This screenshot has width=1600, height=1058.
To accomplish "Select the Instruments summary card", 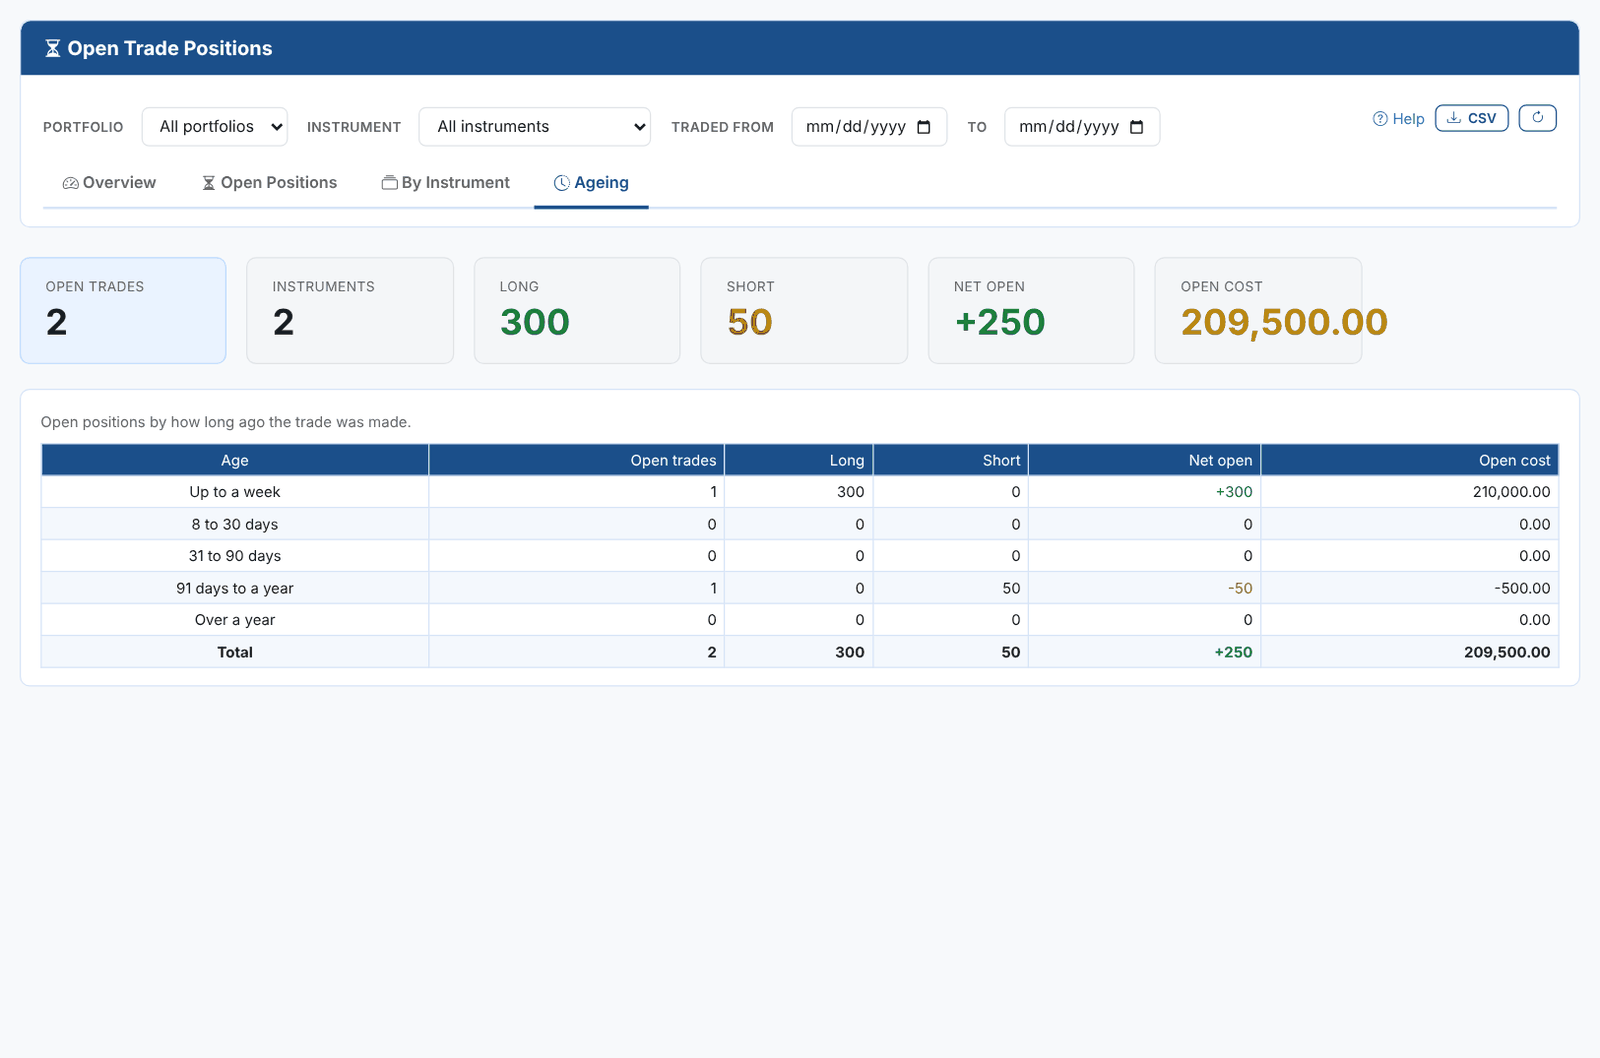I will click(x=350, y=311).
